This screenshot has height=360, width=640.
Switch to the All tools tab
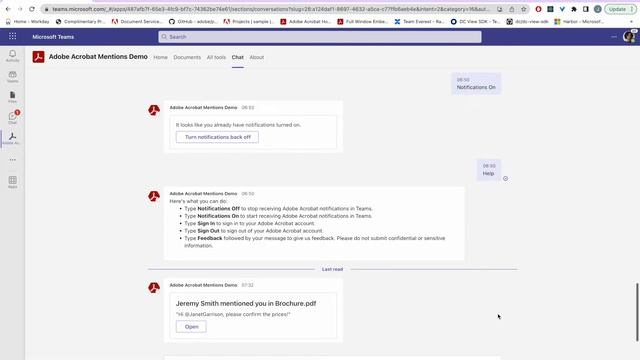[x=216, y=57]
